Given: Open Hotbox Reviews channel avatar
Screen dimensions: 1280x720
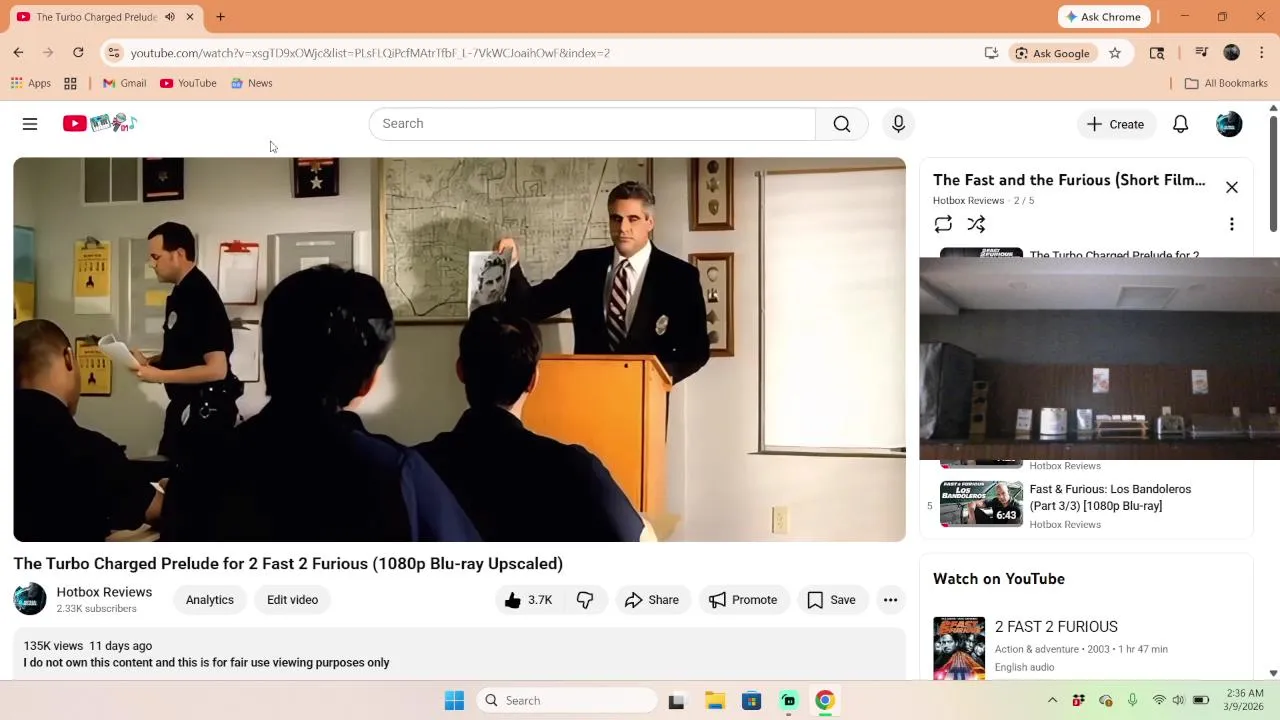Looking at the screenshot, I should tap(30, 599).
